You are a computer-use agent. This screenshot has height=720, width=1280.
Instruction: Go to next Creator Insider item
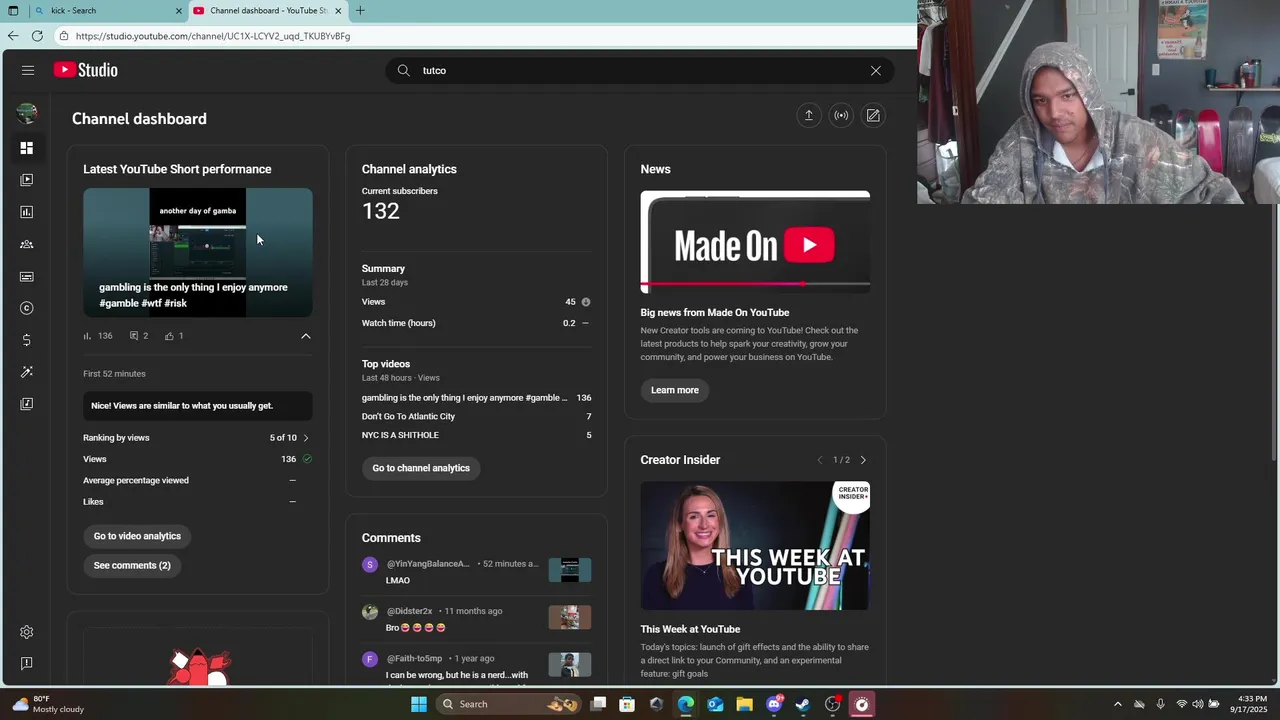[x=863, y=460]
